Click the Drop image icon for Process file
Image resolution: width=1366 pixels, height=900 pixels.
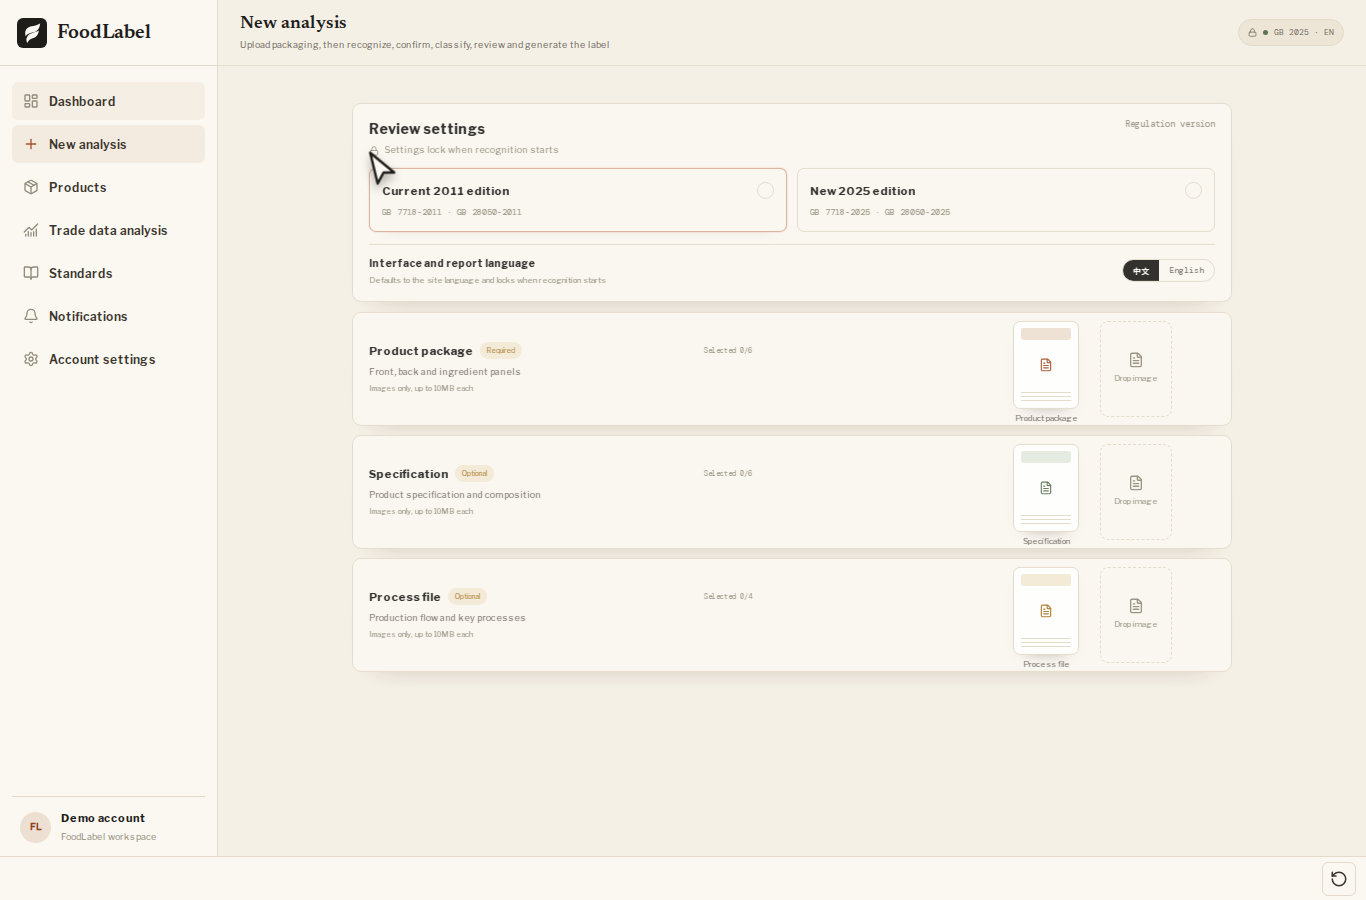1136,606
